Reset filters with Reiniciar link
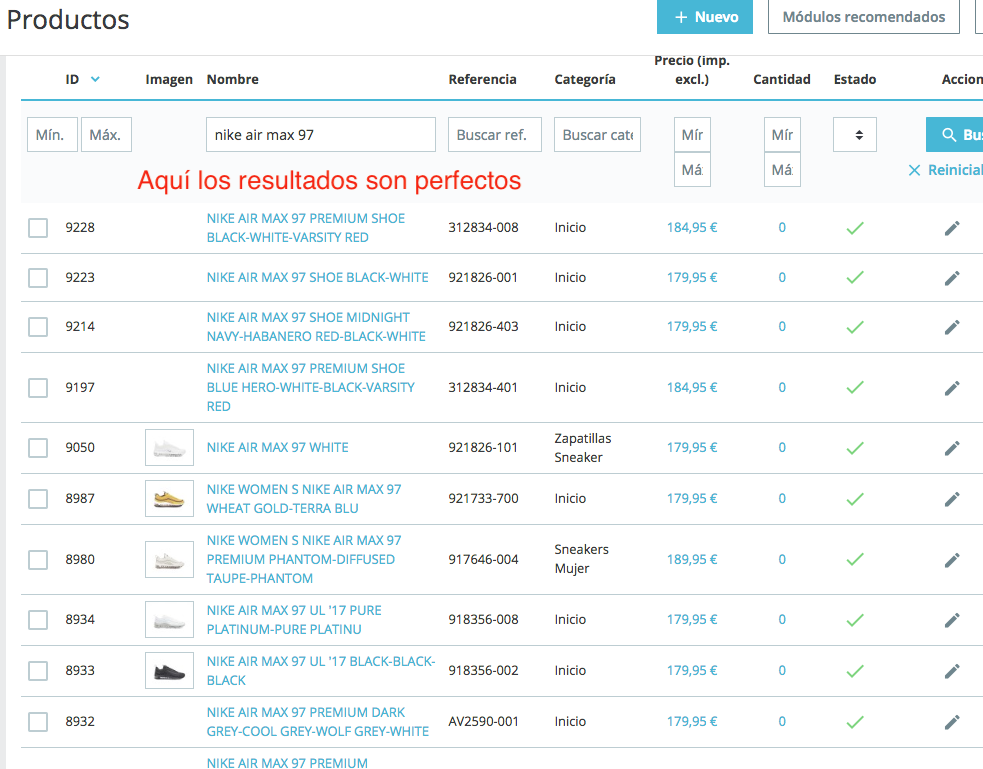The width and height of the screenshot is (983, 769). (945, 170)
